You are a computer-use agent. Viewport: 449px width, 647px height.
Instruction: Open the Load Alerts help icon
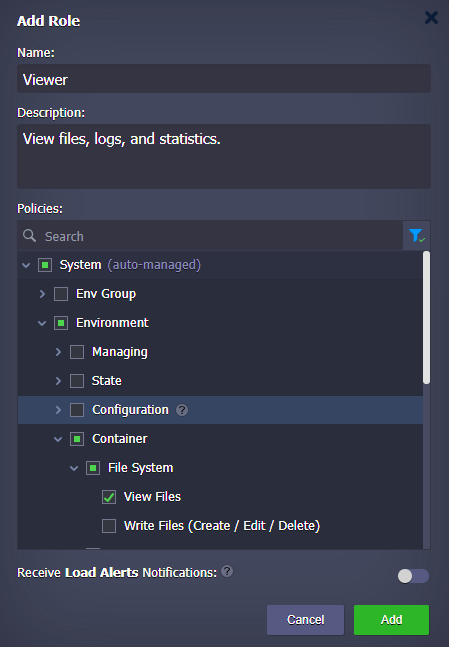227,571
